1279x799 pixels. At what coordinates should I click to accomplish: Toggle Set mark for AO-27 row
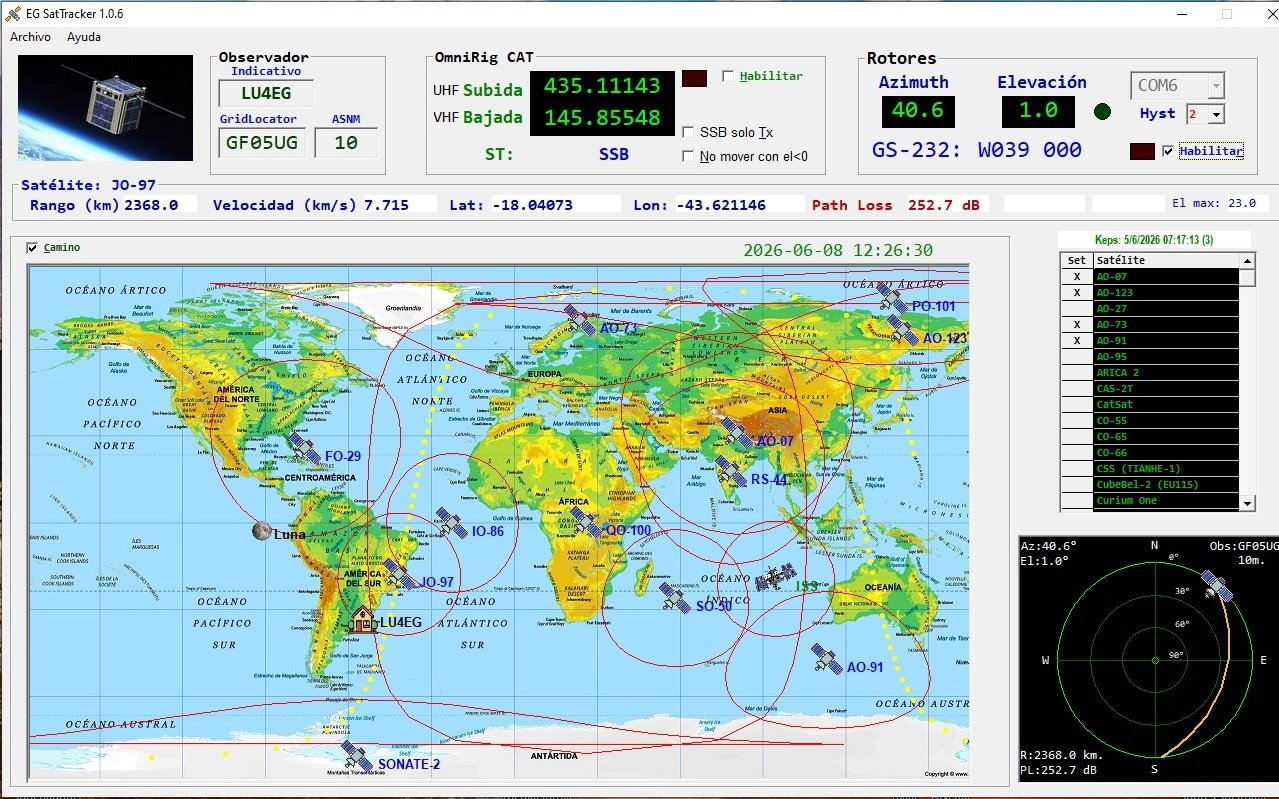(x=1076, y=309)
